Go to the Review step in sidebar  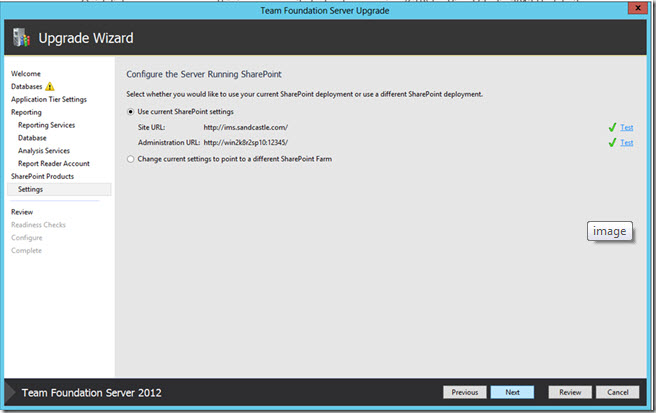22,212
